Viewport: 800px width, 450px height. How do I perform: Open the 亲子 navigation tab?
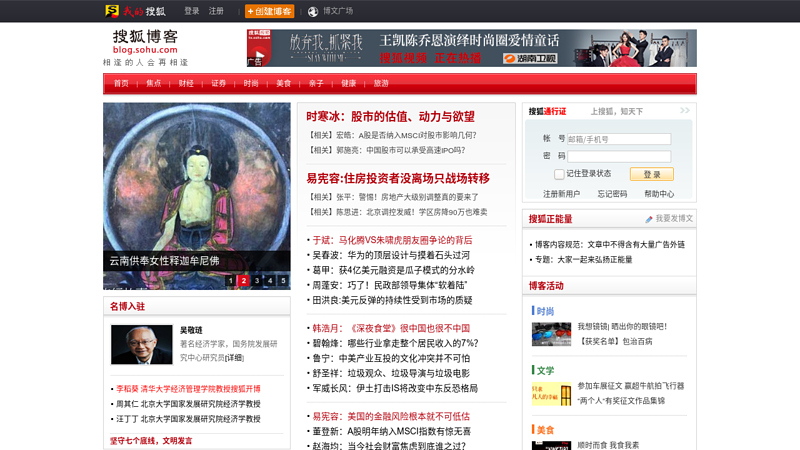(x=316, y=83)
